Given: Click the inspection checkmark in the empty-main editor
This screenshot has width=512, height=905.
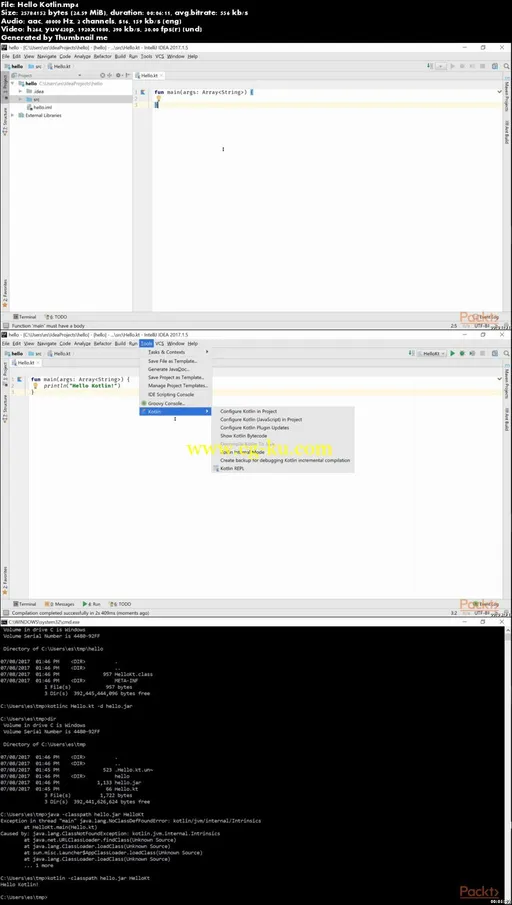Looking at the screenshot, I should [x=500, y=92].
